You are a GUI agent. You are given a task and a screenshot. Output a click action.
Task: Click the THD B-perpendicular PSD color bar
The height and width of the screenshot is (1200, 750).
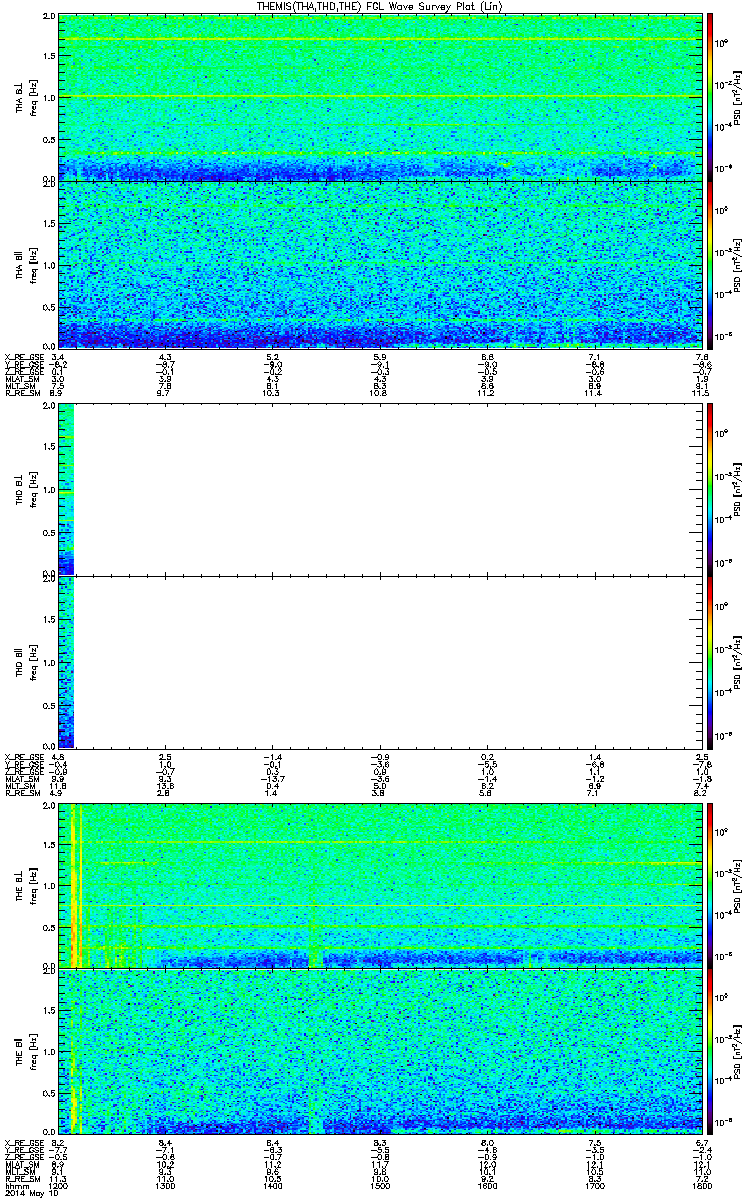click(x=709, y=489)
